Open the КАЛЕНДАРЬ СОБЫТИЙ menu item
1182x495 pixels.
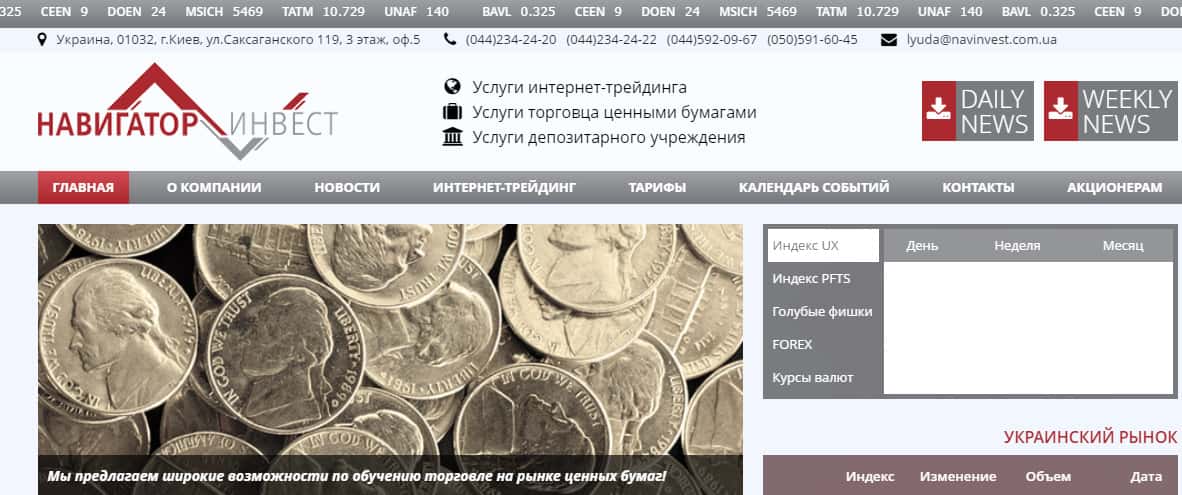click(x=814, y=188)
